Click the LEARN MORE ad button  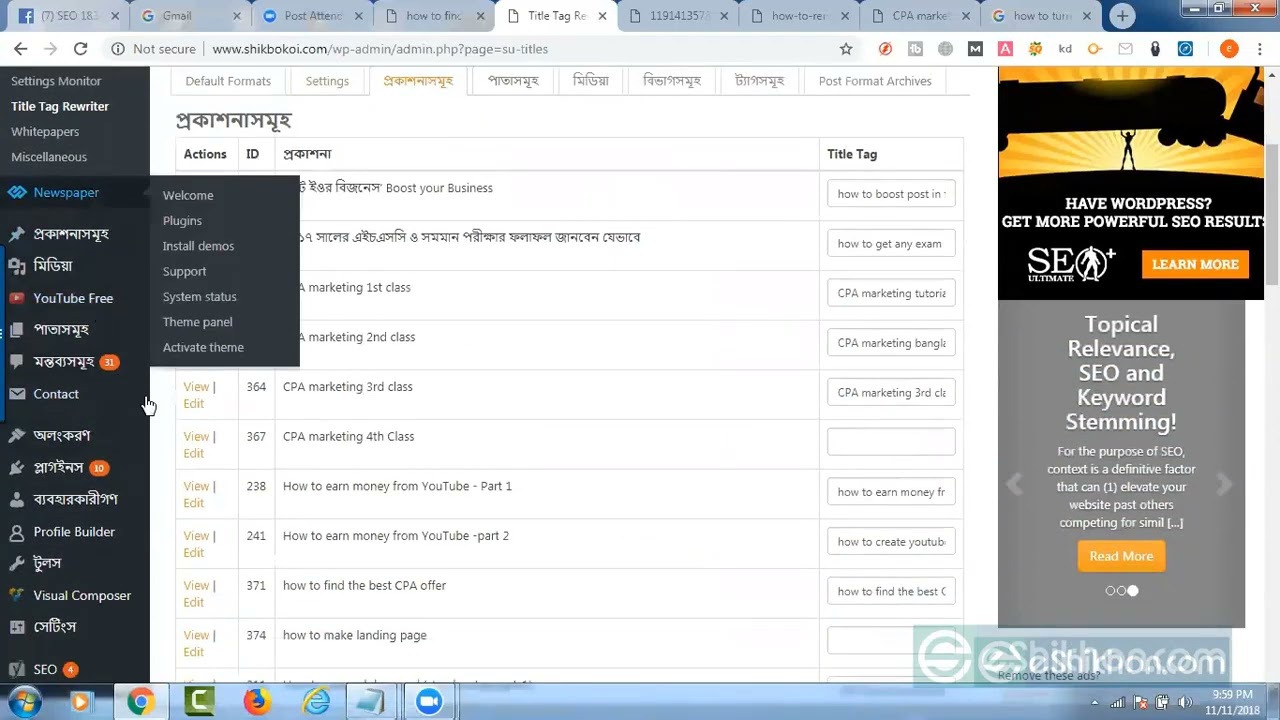(1194, 264)
